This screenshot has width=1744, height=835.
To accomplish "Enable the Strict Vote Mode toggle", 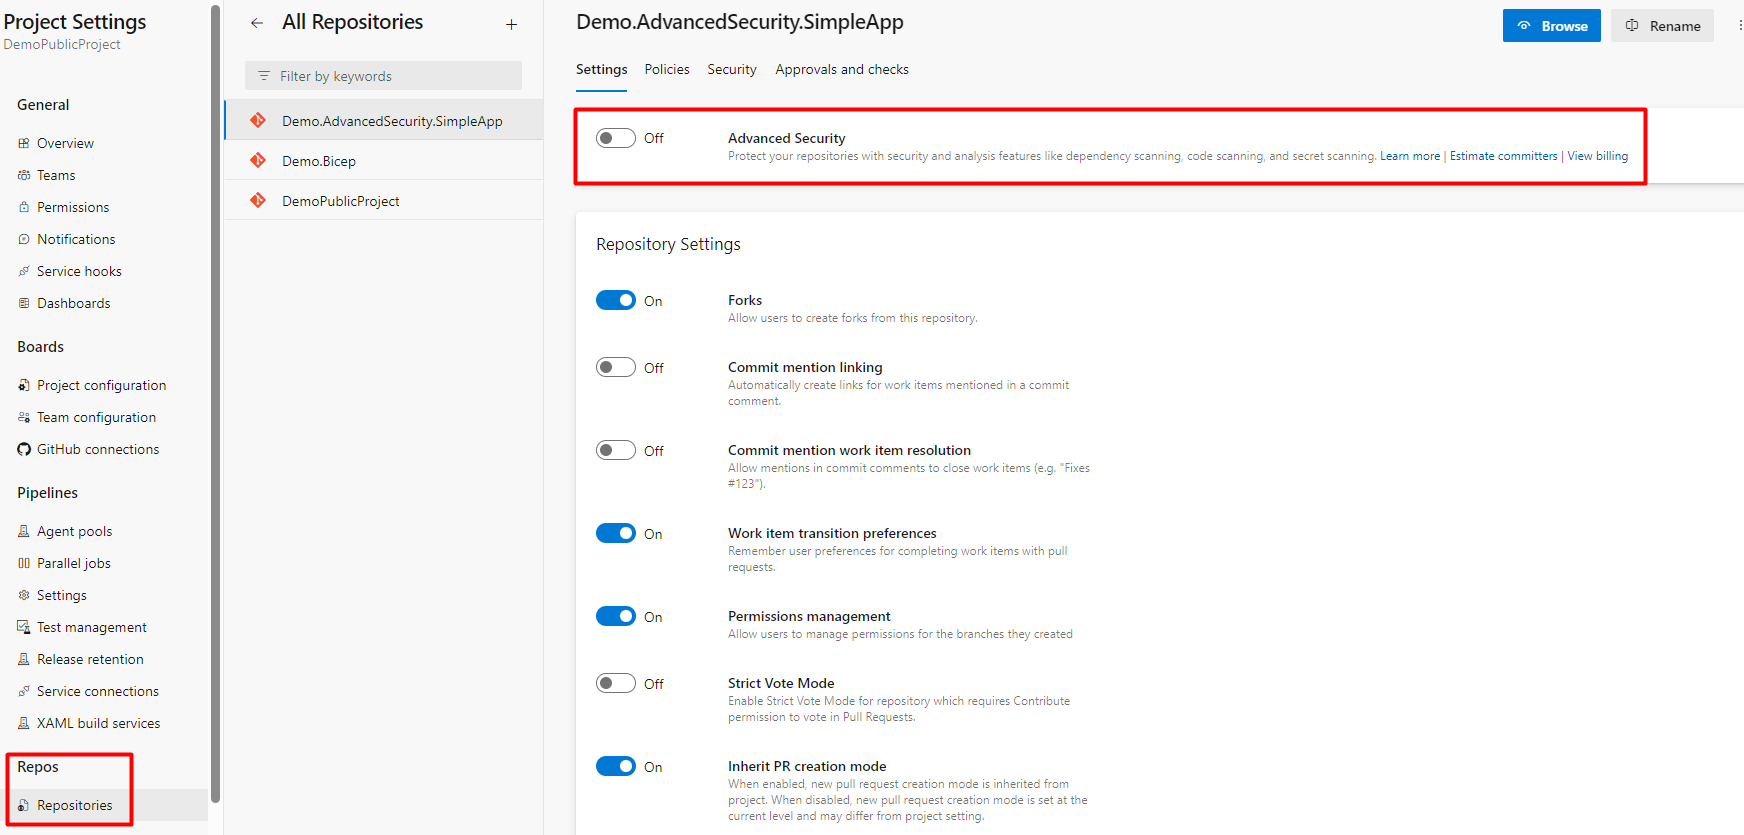I will pos(616,683).
